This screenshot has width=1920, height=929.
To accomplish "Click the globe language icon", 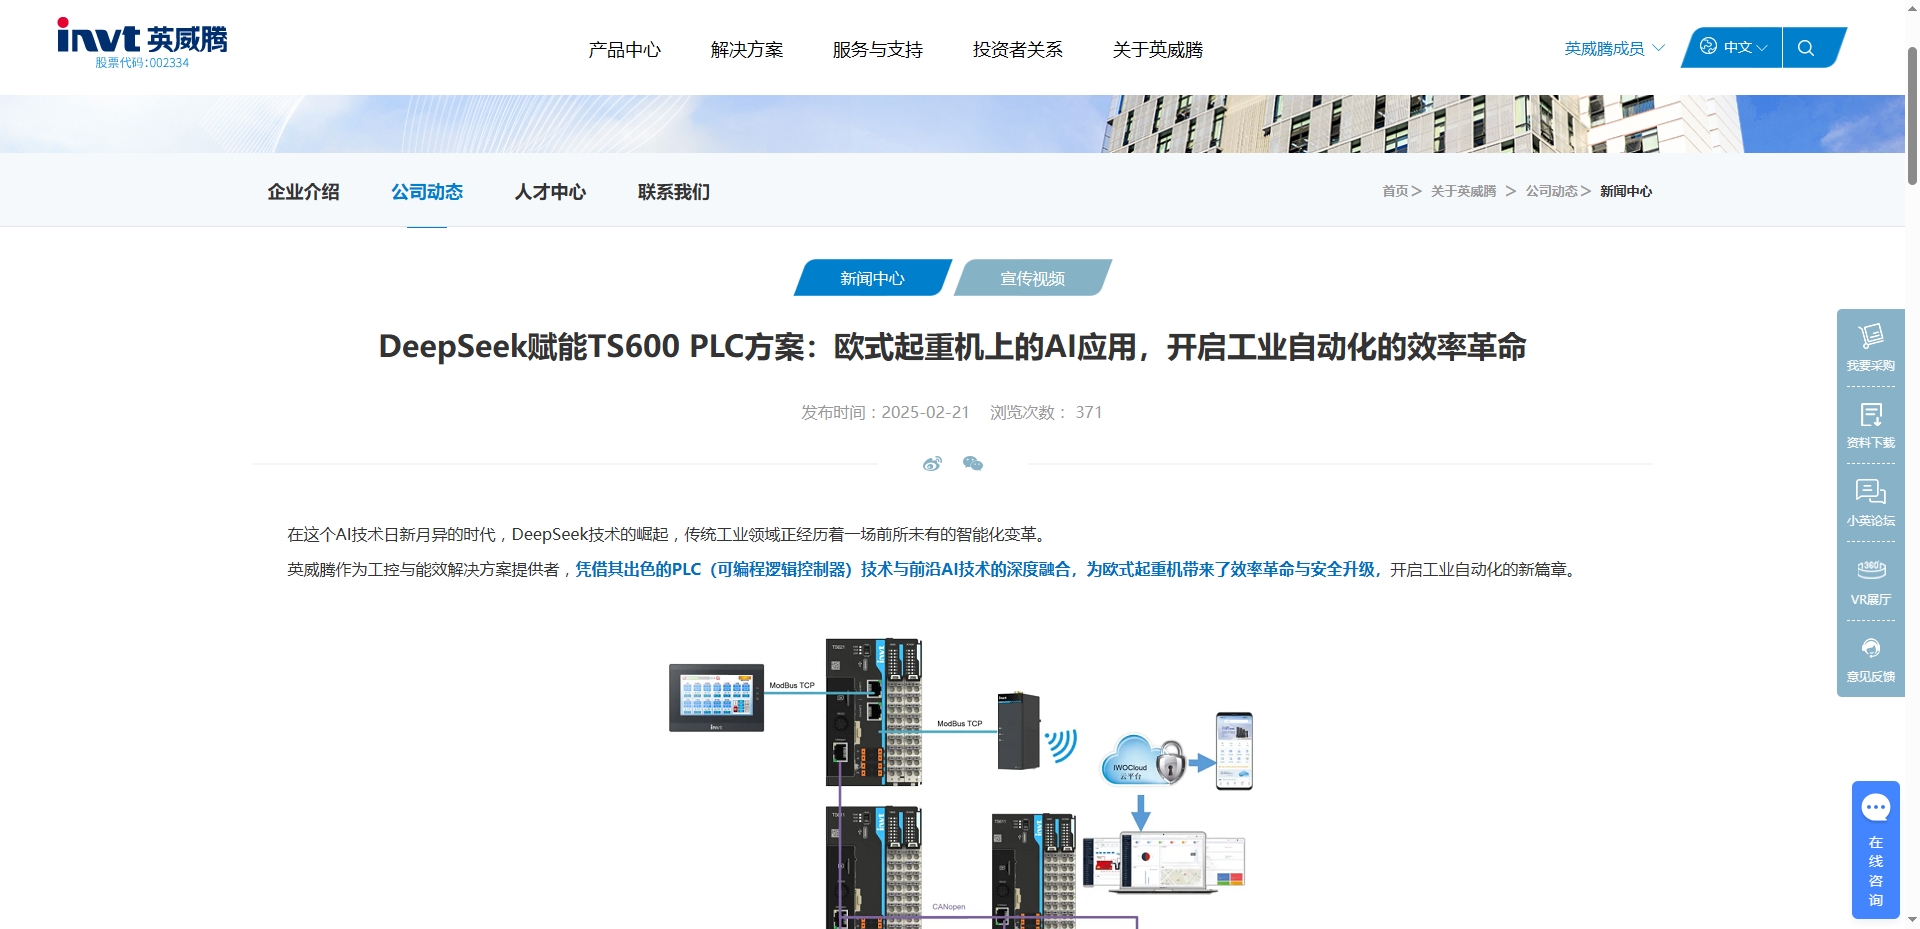I will pyautogui.click(x=1708, y=46).
